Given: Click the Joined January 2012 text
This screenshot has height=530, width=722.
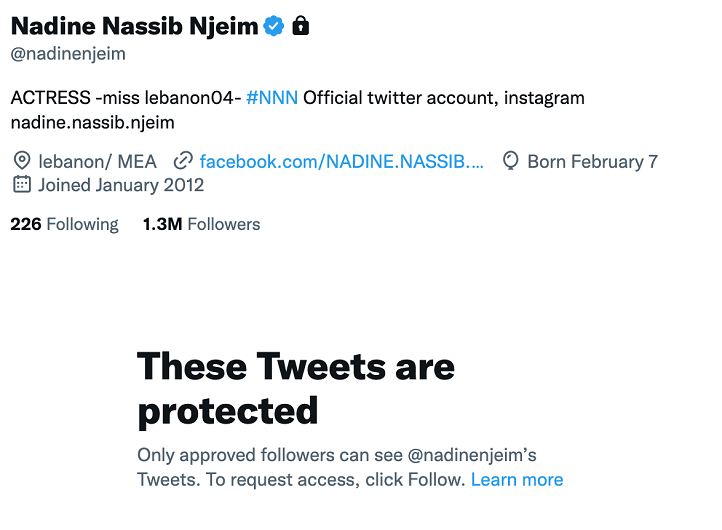Looking at the screenshot, I should [121, 184].
